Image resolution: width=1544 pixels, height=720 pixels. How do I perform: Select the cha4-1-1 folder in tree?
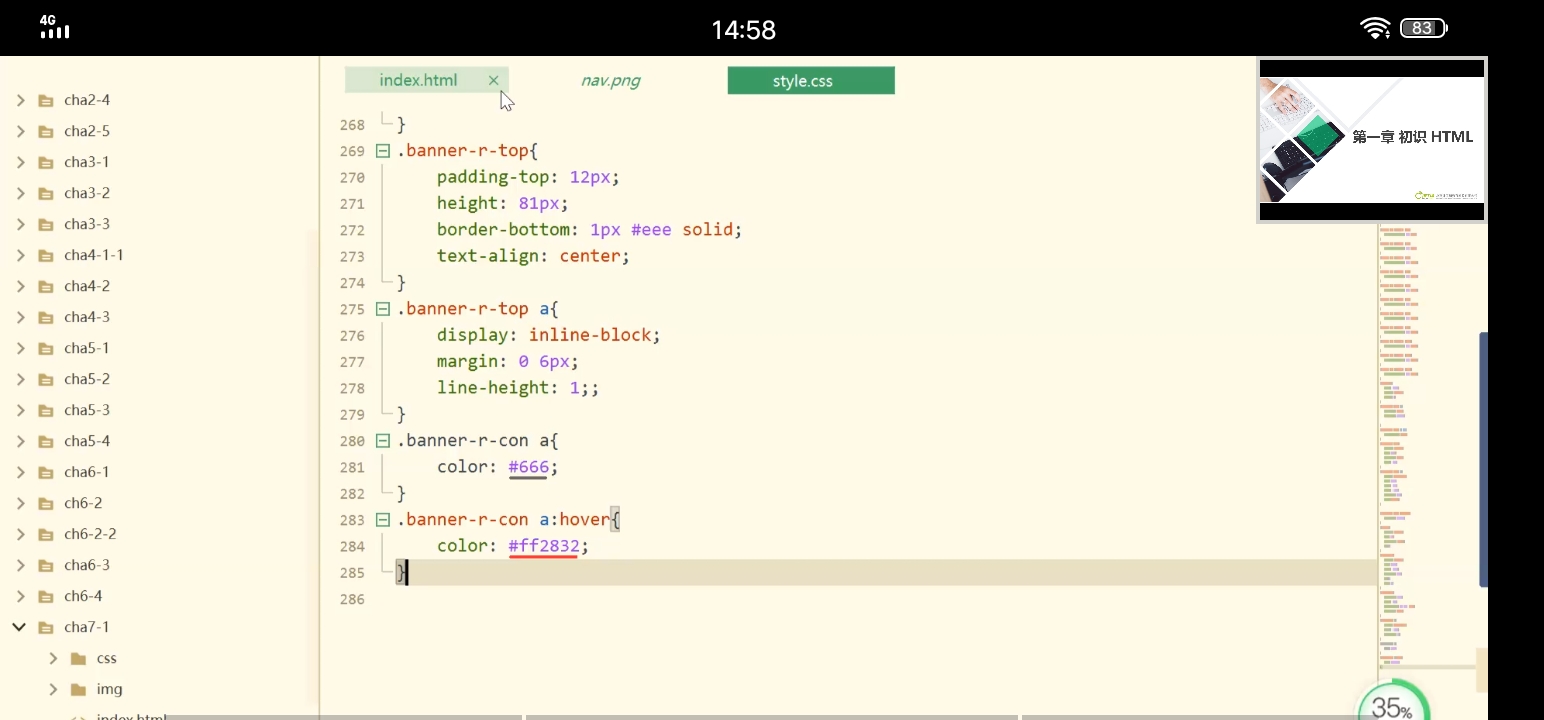[93, 255]
